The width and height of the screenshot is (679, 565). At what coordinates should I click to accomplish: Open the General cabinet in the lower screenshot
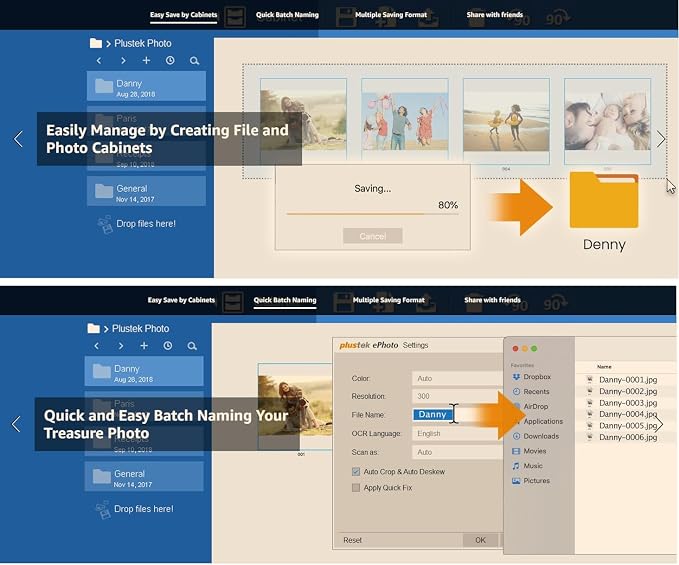(x=144, y=476)
